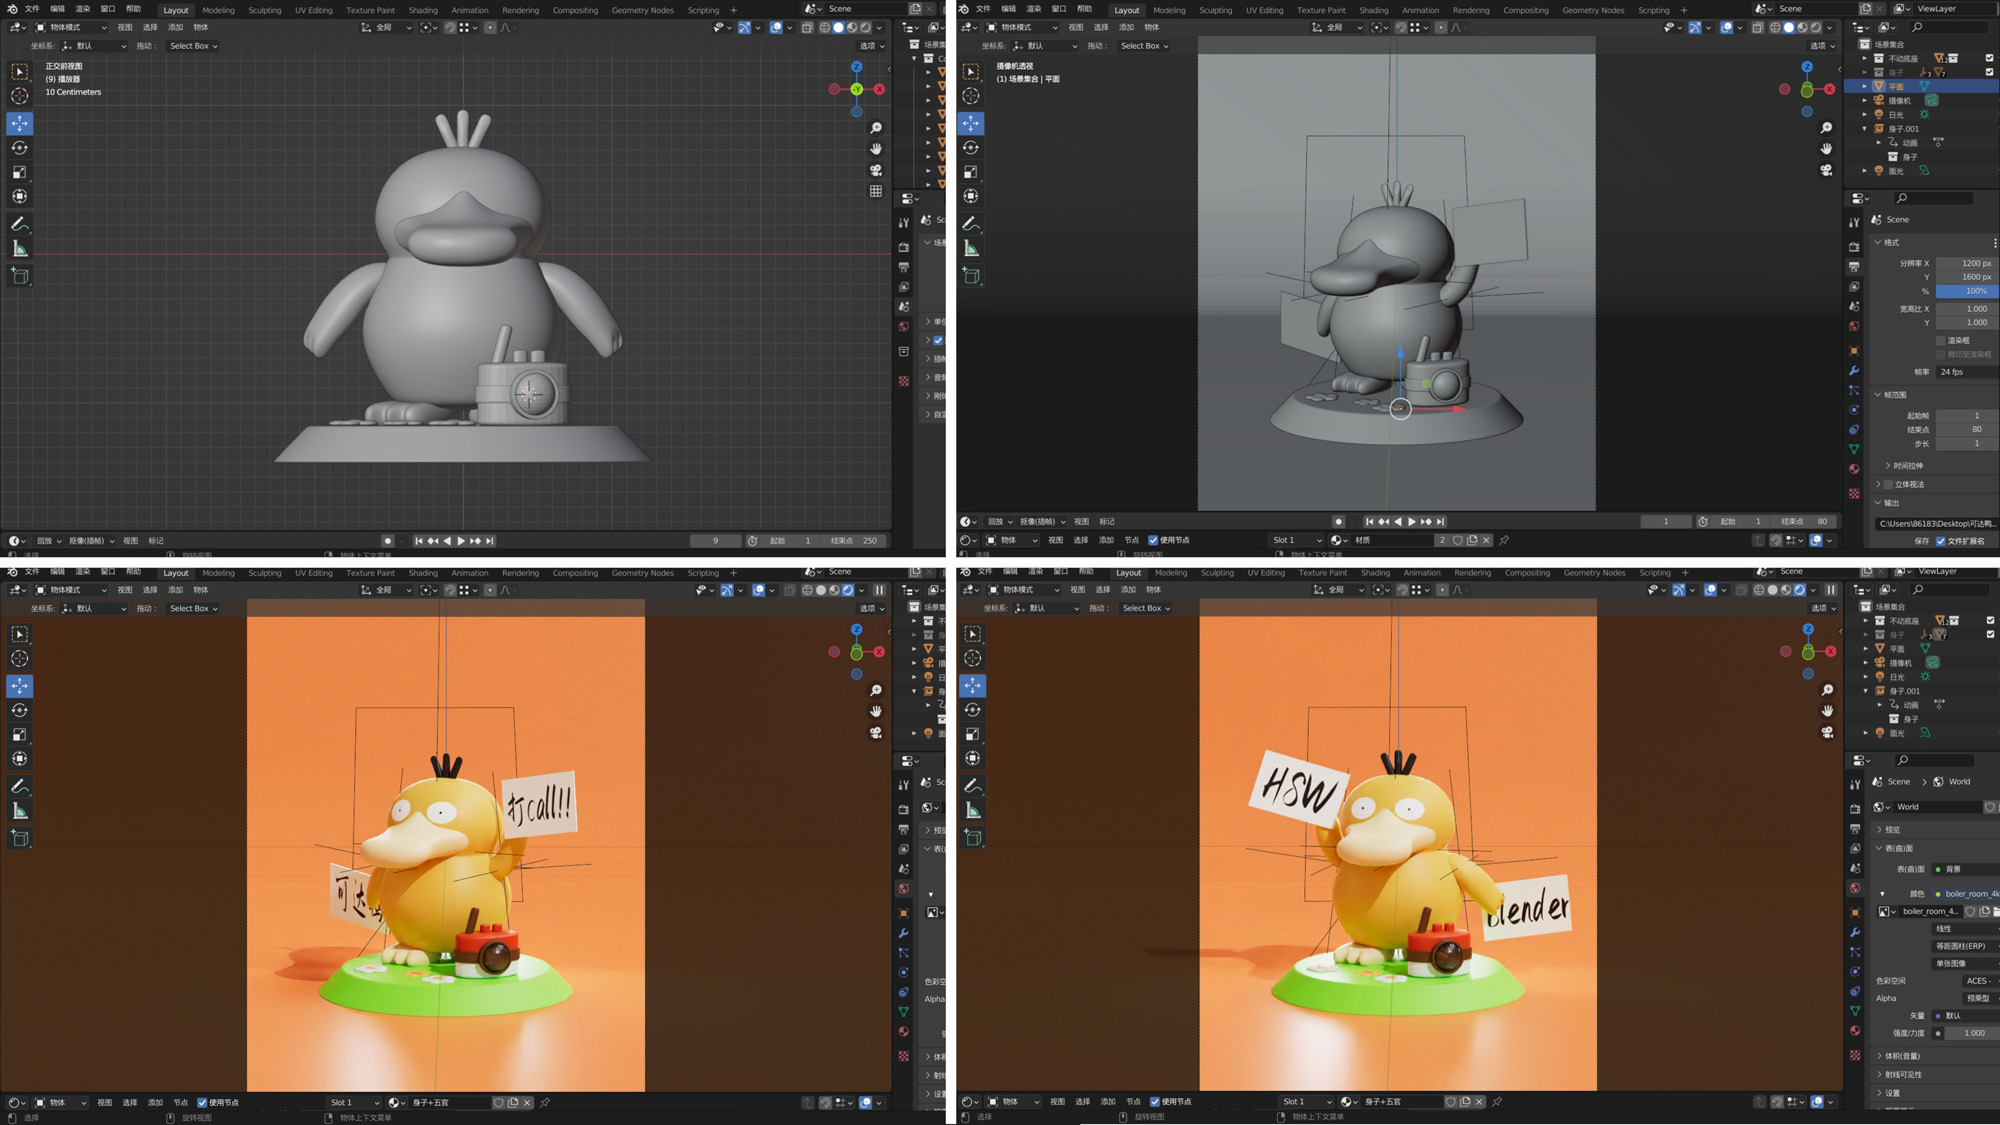The height and width of the screenshot is (1125, 2000).
Task: Pick the Annotate tool in the front-view window
Action: [20, 224]
